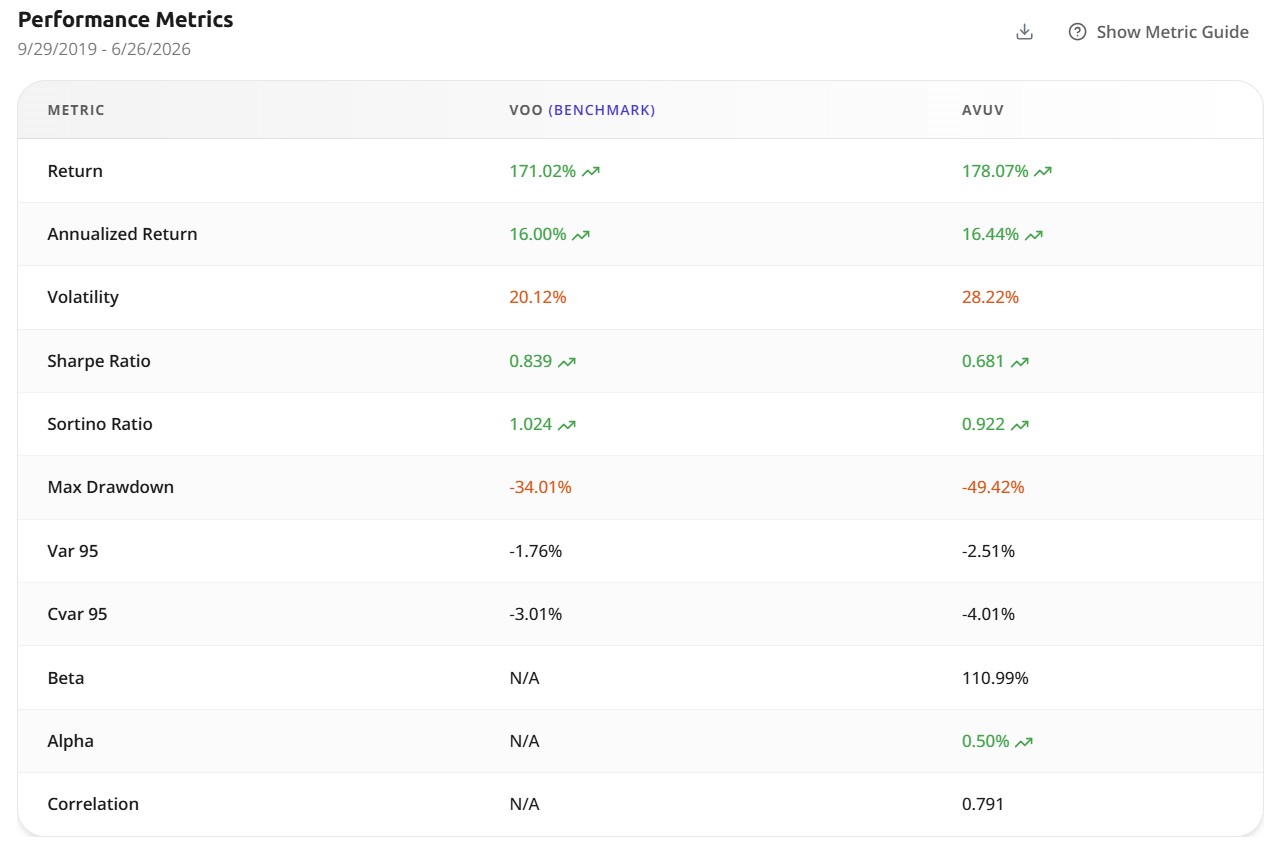This screenshot has width=1276, height=849.
Task: Click the AVUV column header
Action: pyautogui.click(x=983, y=110)
